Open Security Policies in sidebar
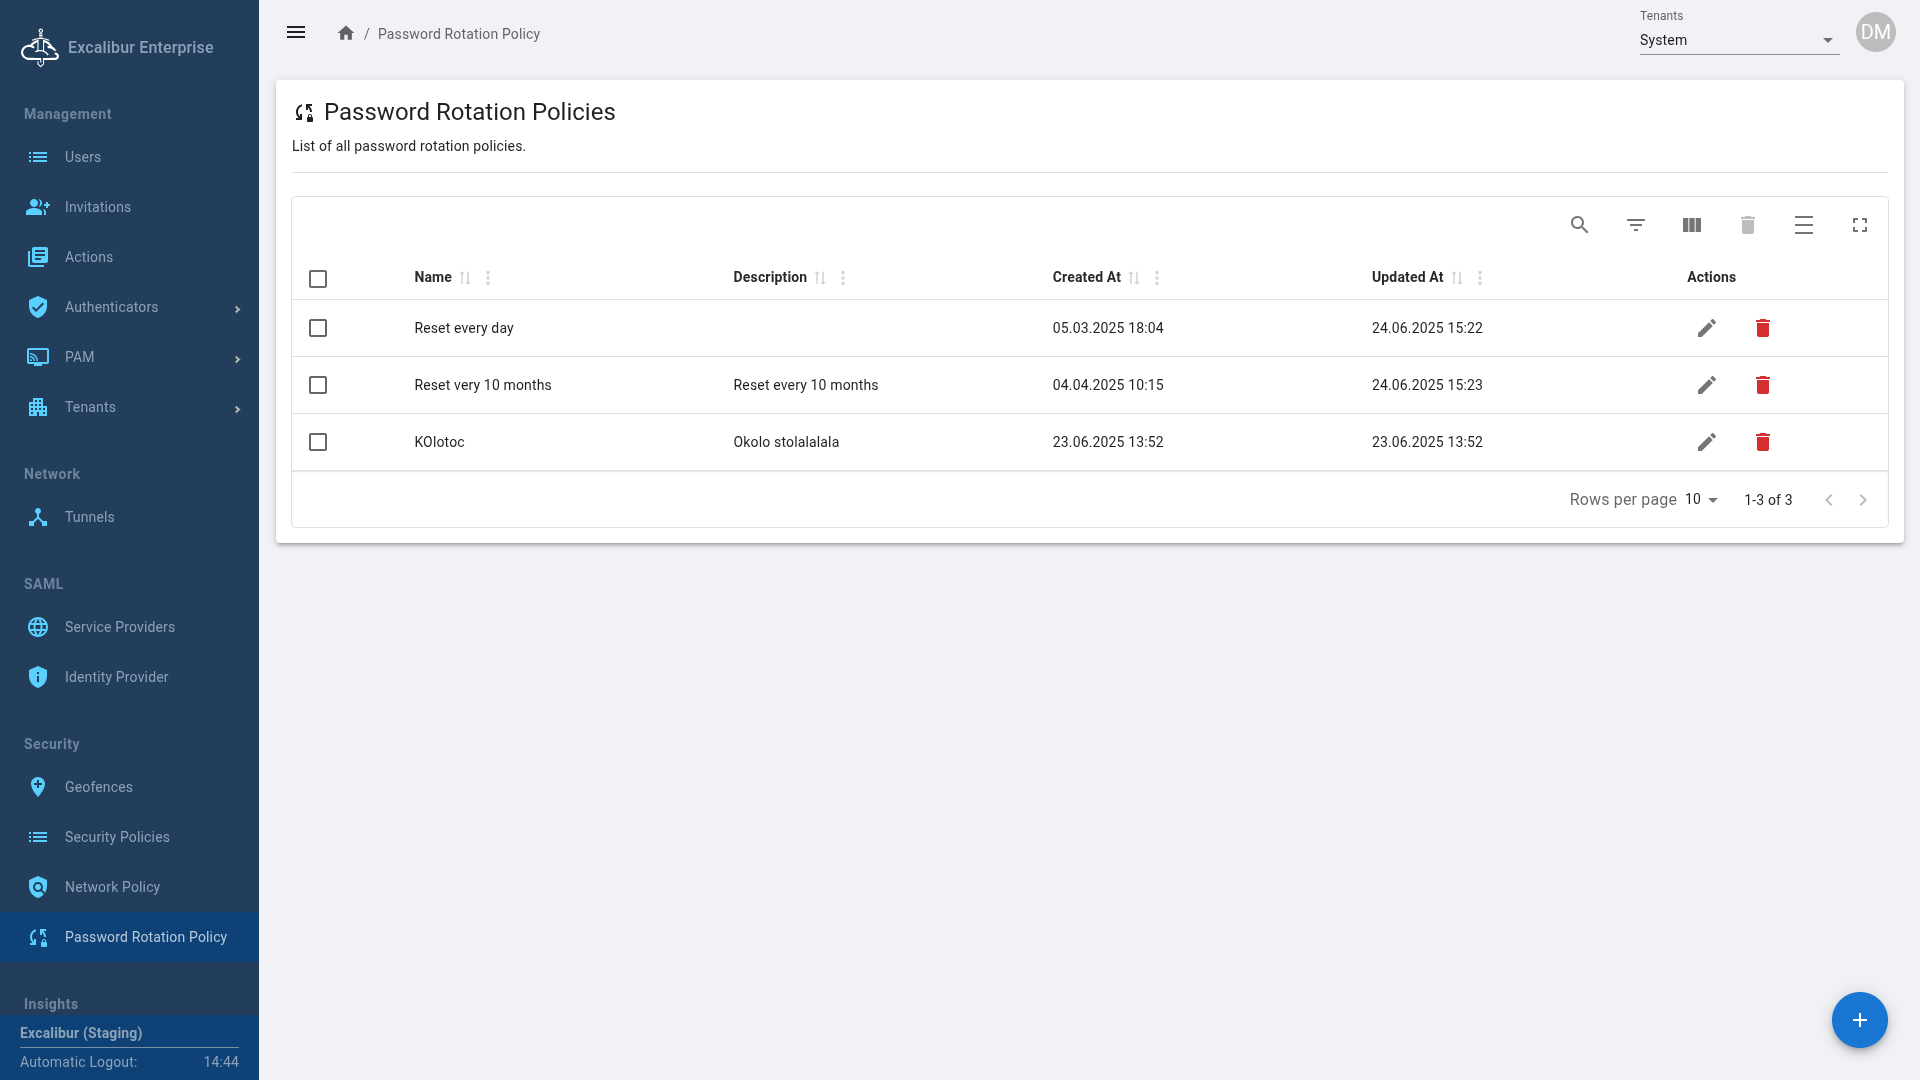The height and width of the screenshot is (1080, 1920). click(117, 837)
